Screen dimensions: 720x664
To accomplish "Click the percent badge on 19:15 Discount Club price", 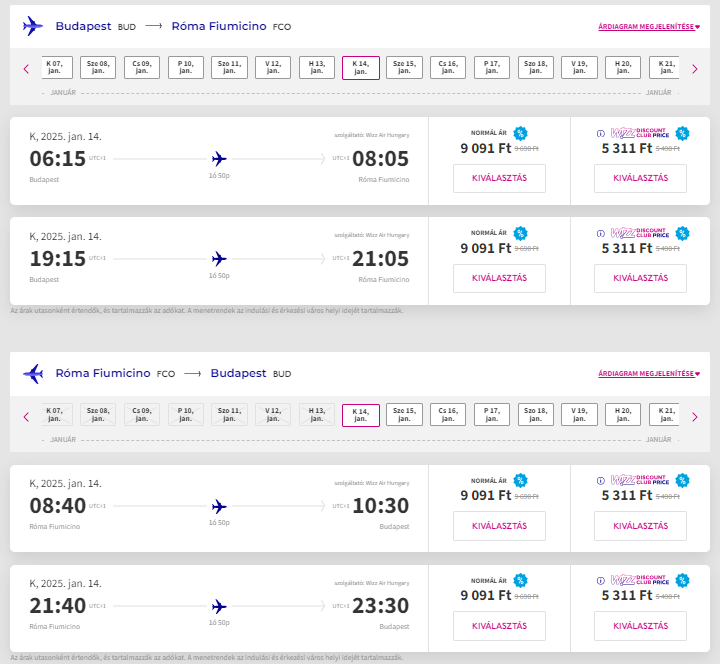I will coord(682,233).
